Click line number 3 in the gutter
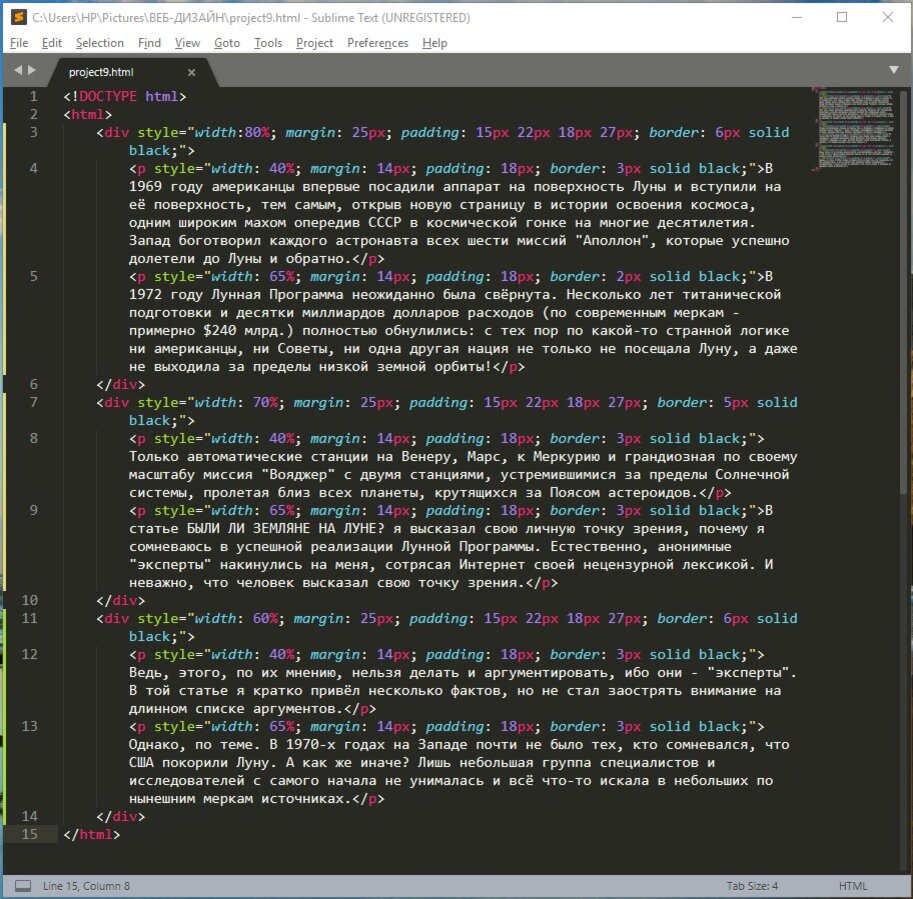 (34, 132)
